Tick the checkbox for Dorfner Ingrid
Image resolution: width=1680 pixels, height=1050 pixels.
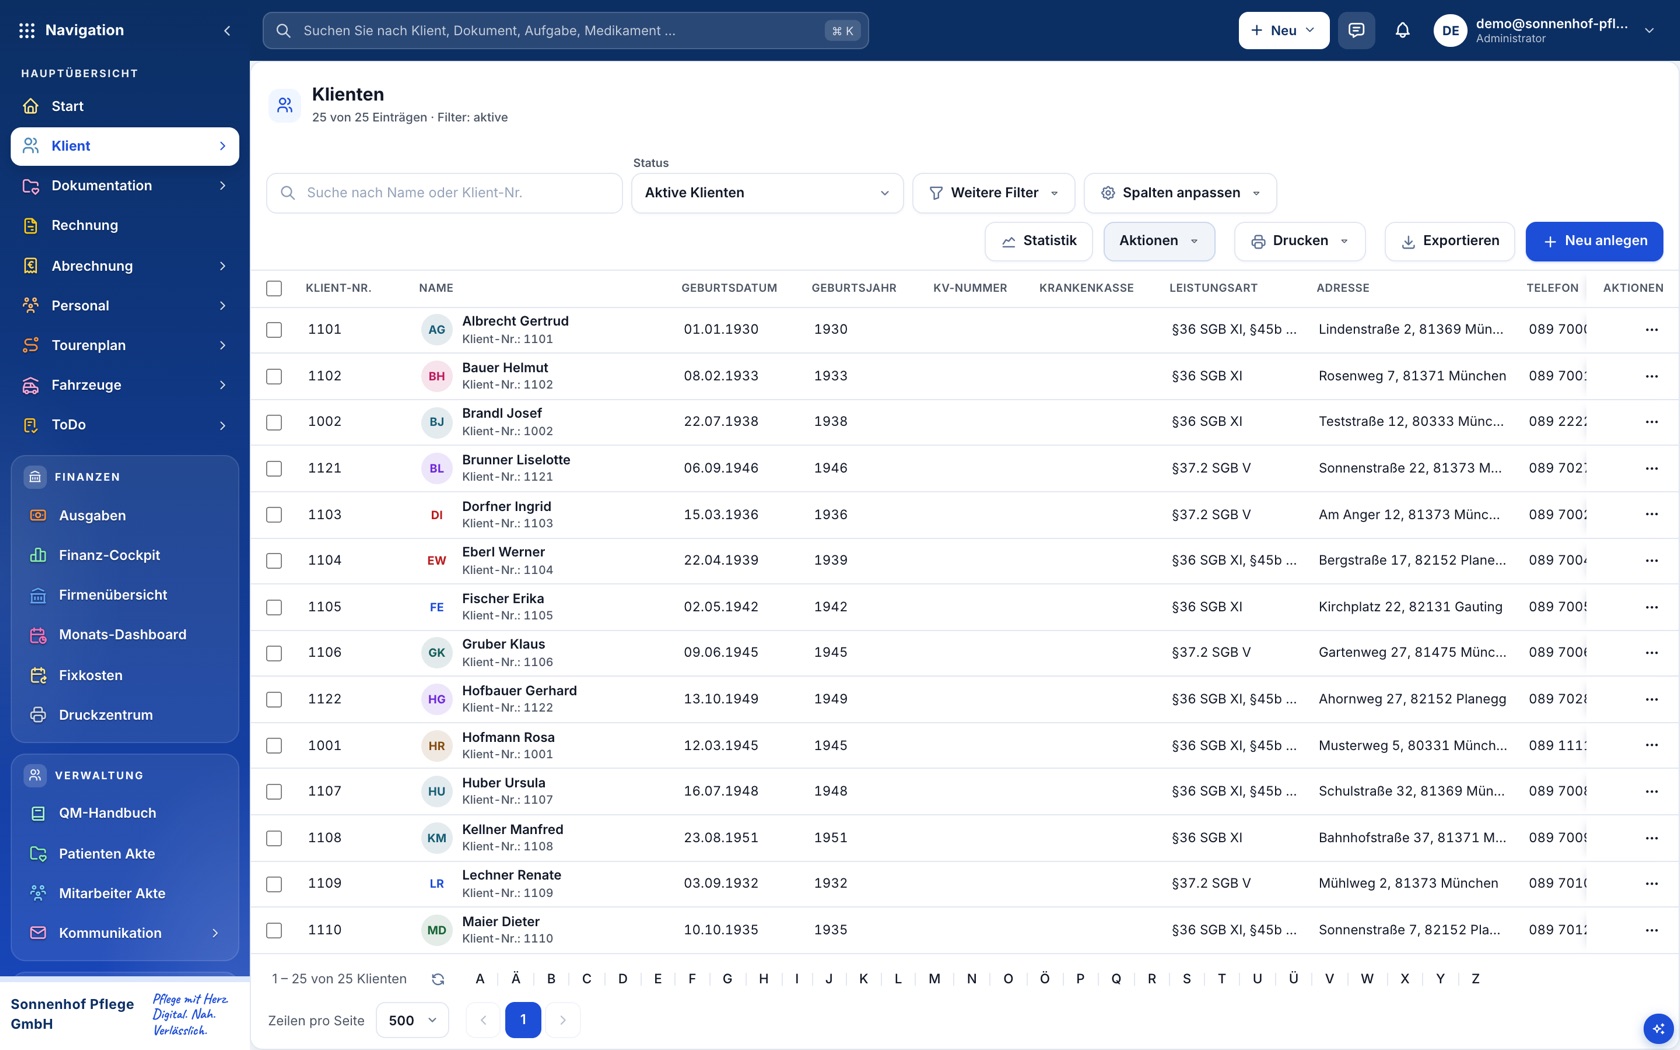[x=274, y=515]
